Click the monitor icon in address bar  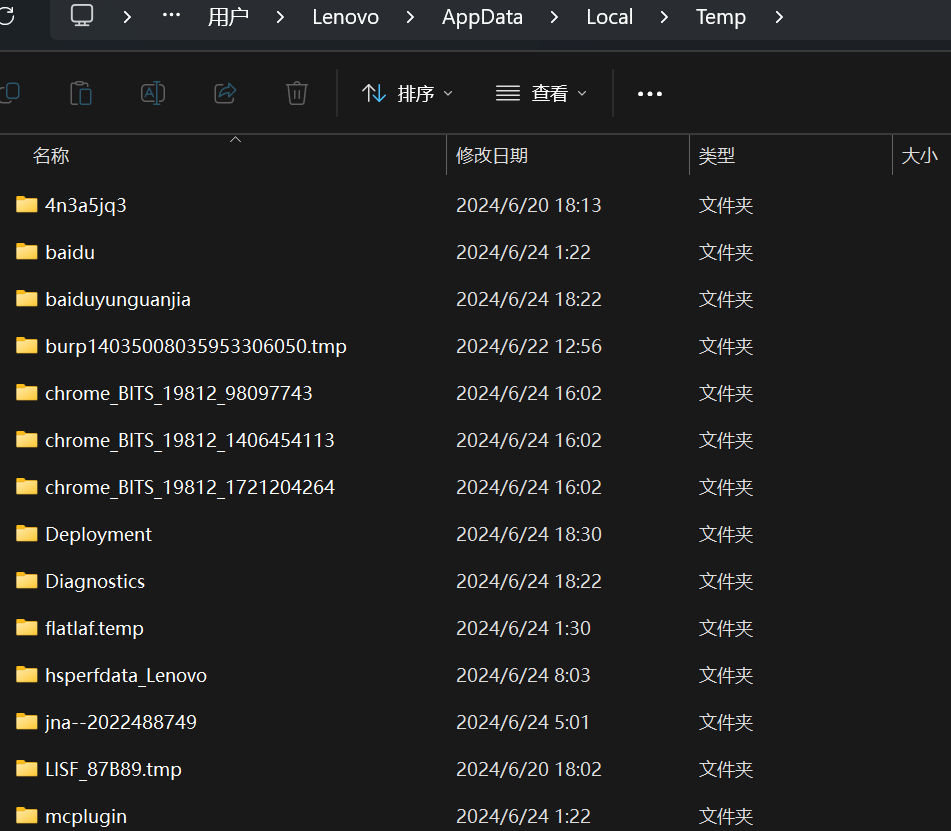pyautogui.click(x=82, y=16)
